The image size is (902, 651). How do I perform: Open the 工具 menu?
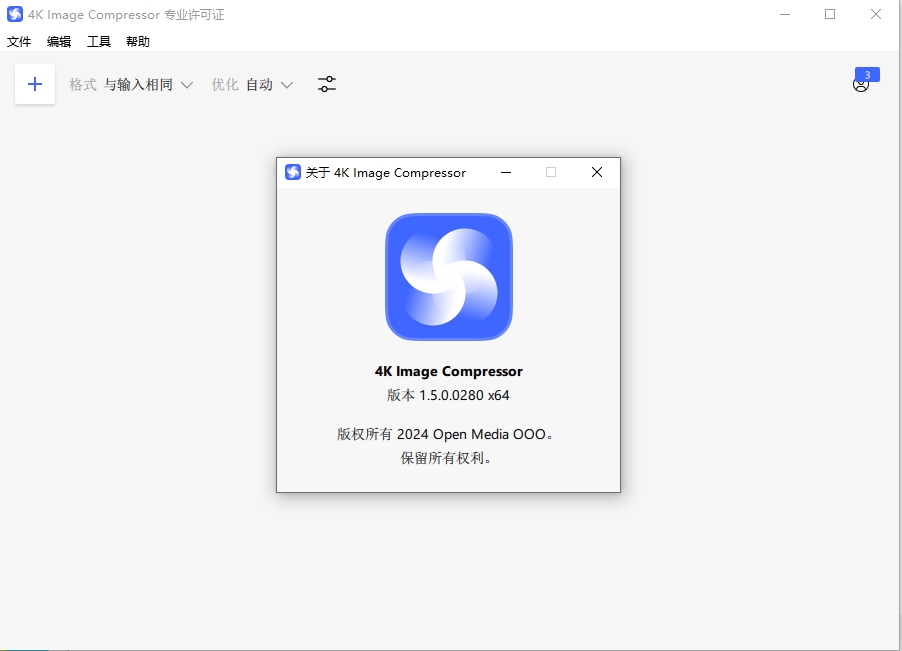click(x=98, y=41)
